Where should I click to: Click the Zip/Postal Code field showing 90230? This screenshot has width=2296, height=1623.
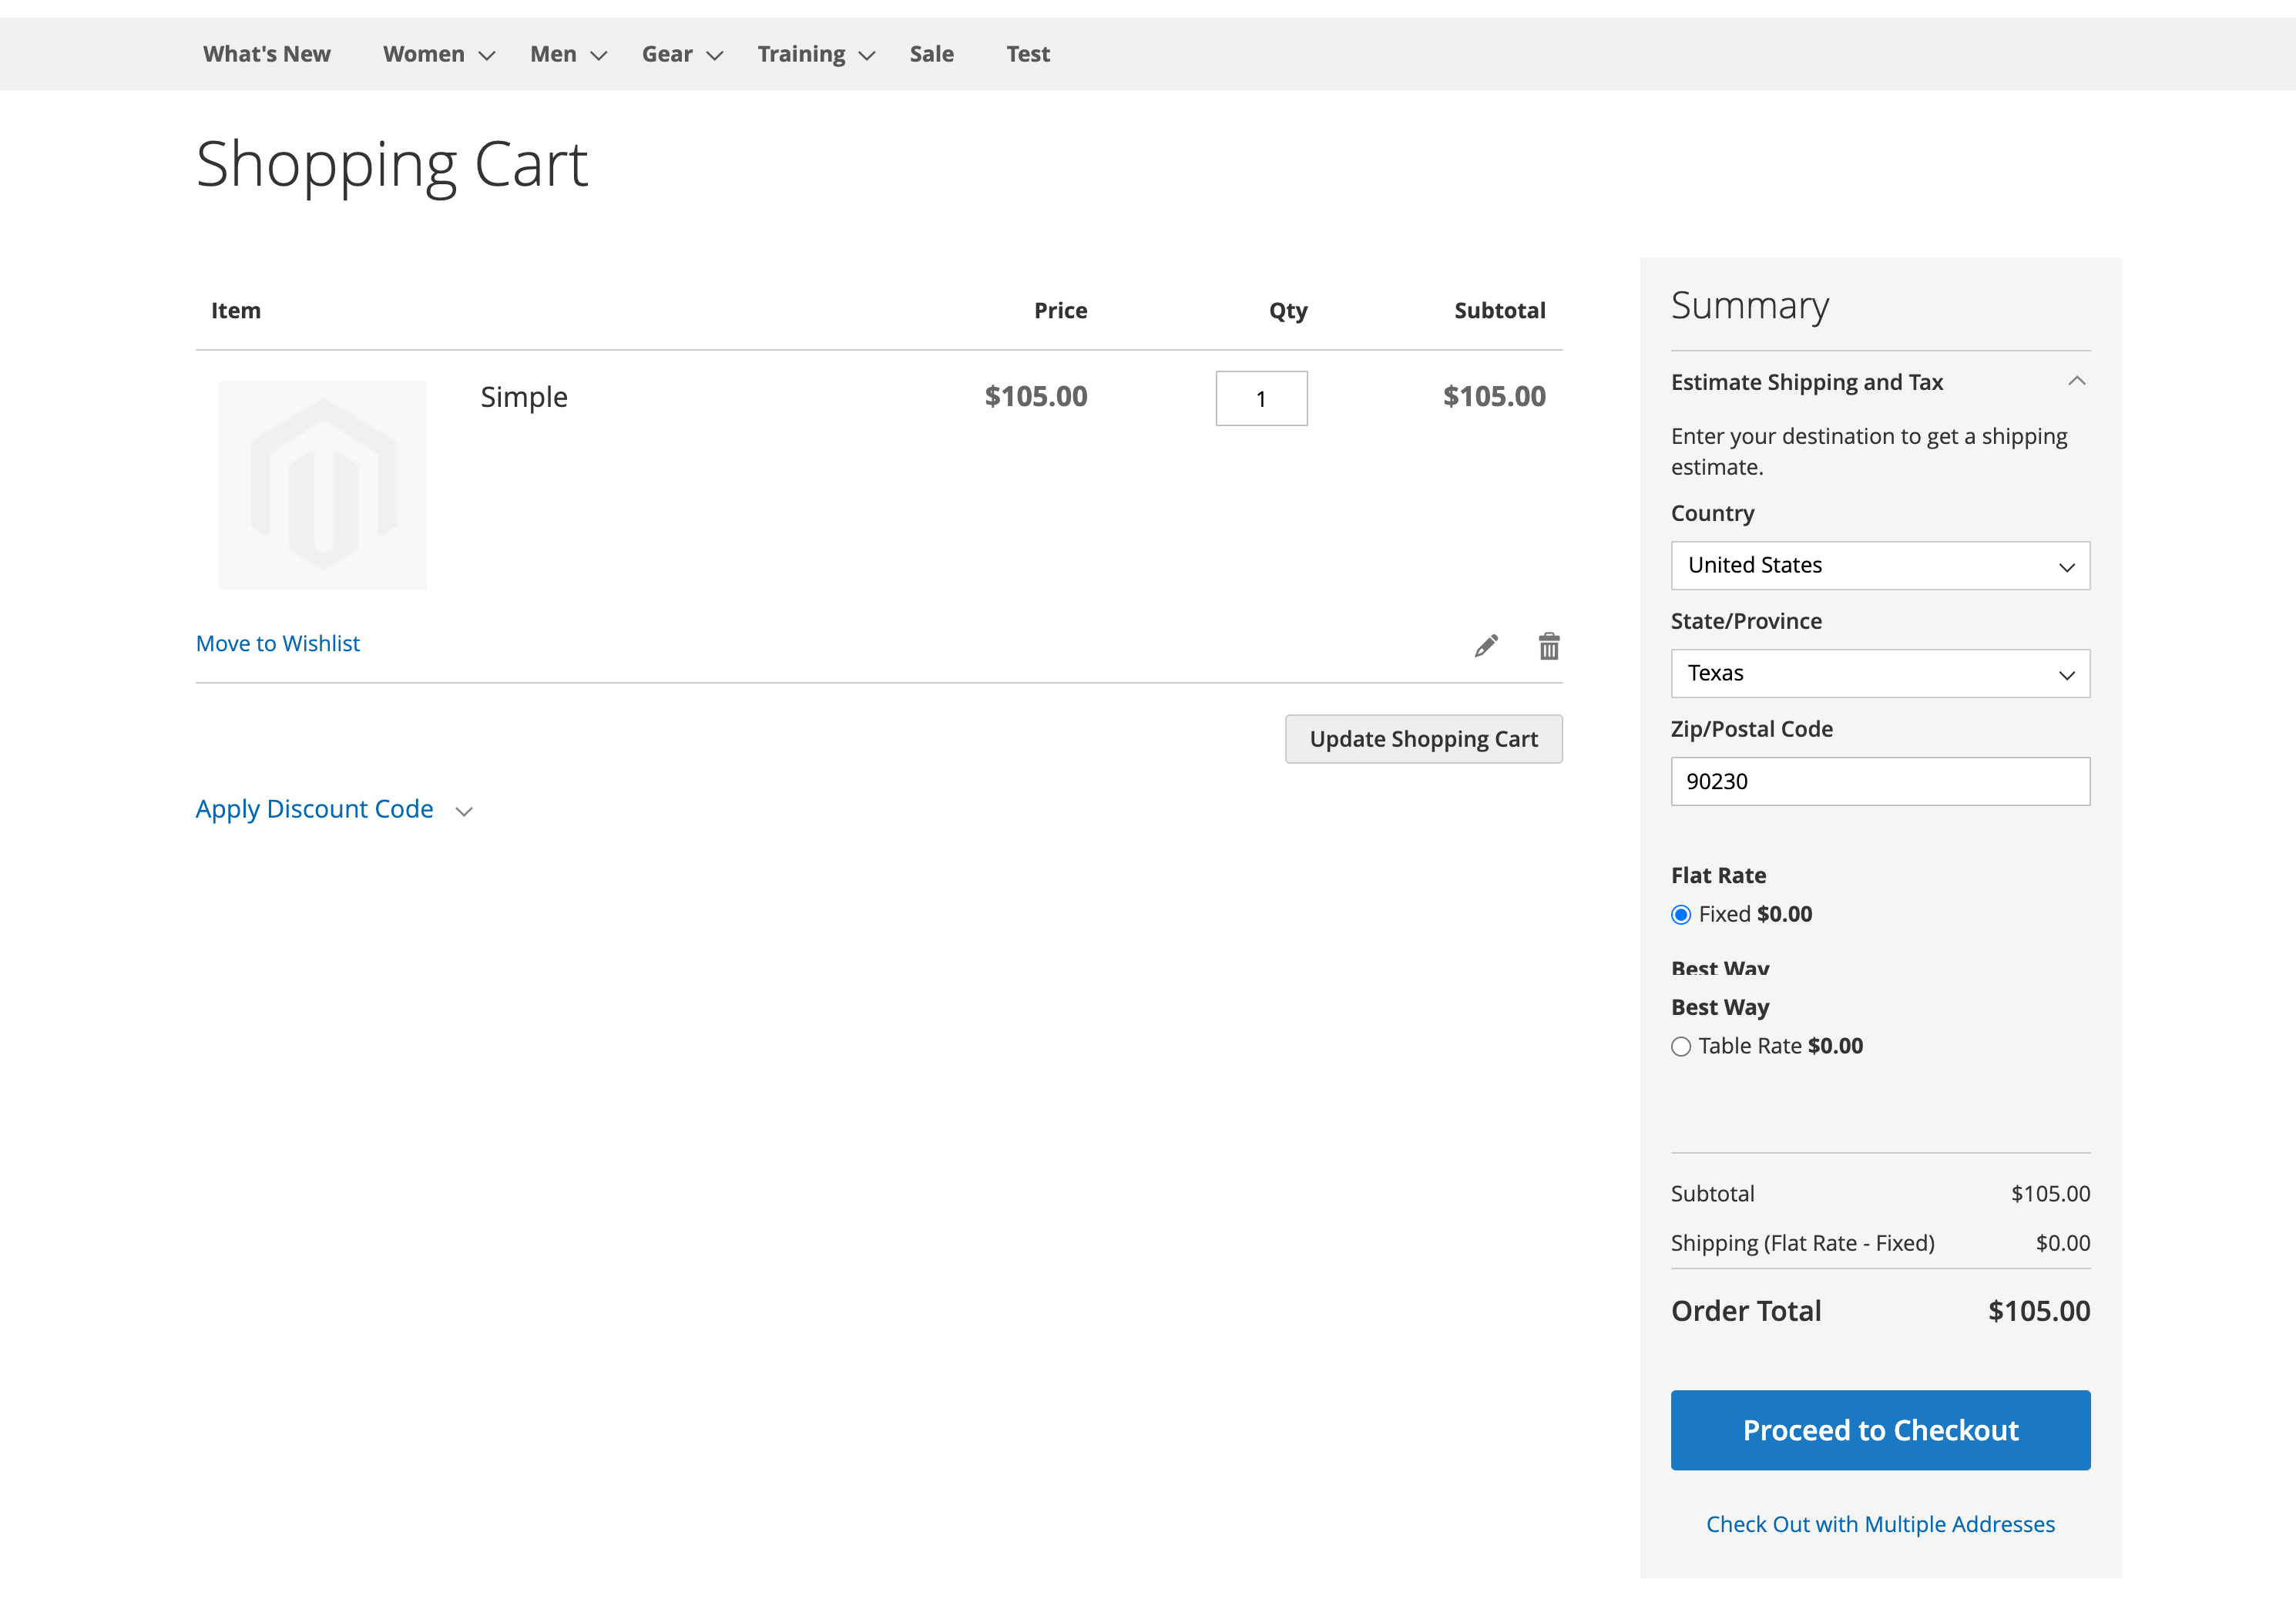click(x=1880, y=781)
